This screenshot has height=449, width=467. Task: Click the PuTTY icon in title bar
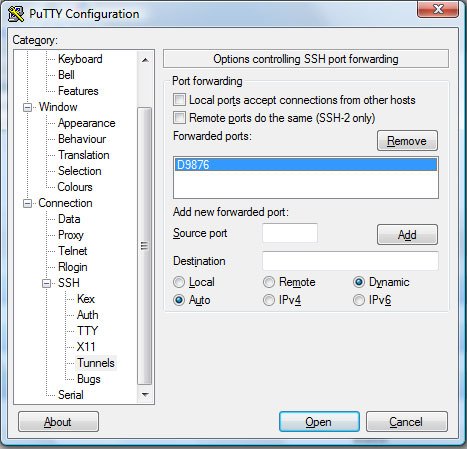pos(16,14)
